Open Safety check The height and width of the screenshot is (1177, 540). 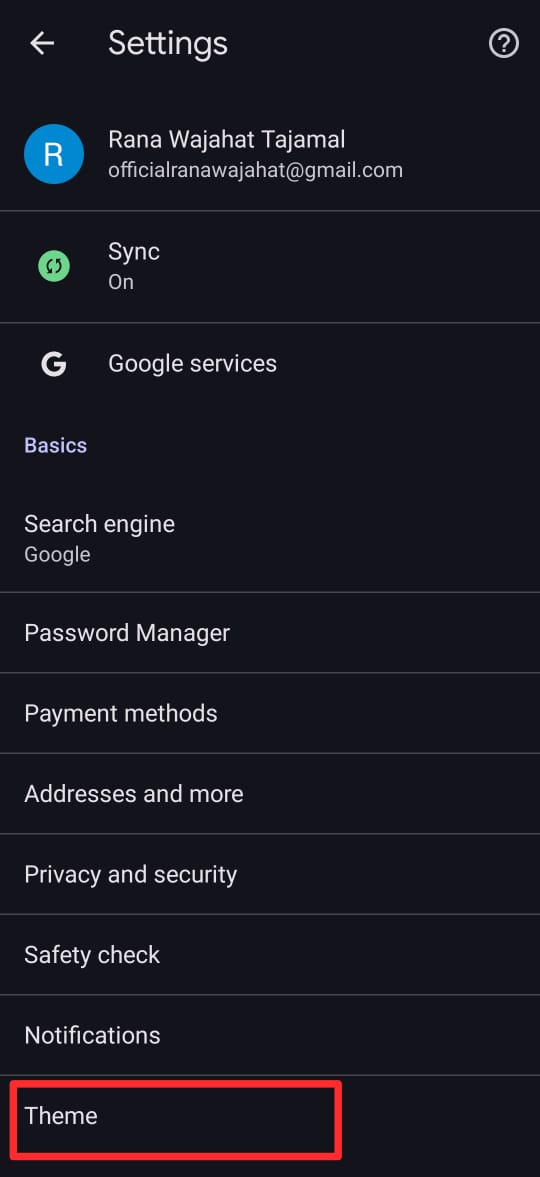(x=270, y=955)
